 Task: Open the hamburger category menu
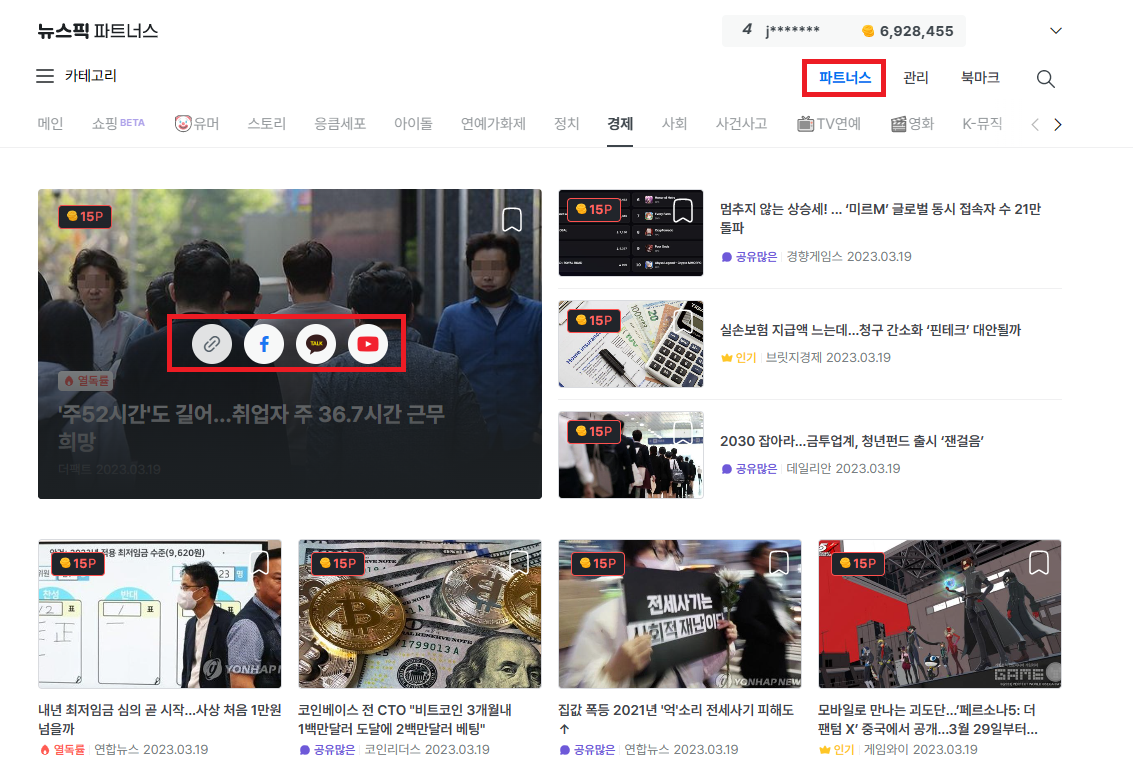click(x=44, y=76)
